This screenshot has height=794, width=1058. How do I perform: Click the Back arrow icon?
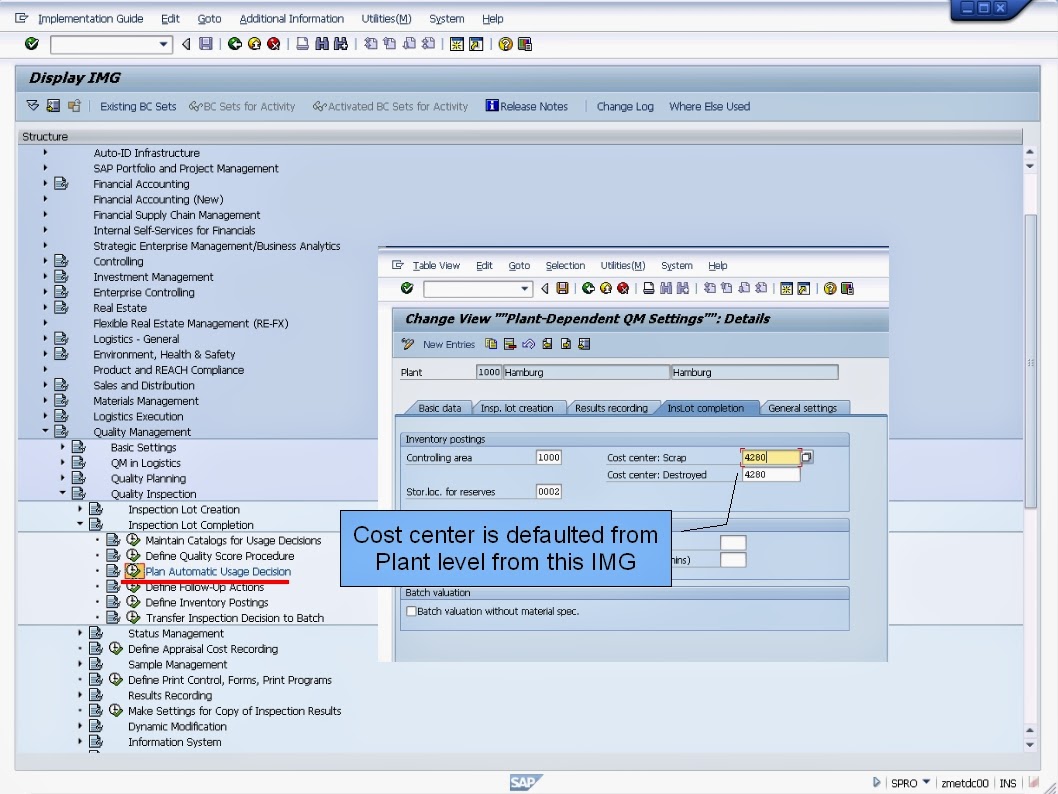(235, 43)
